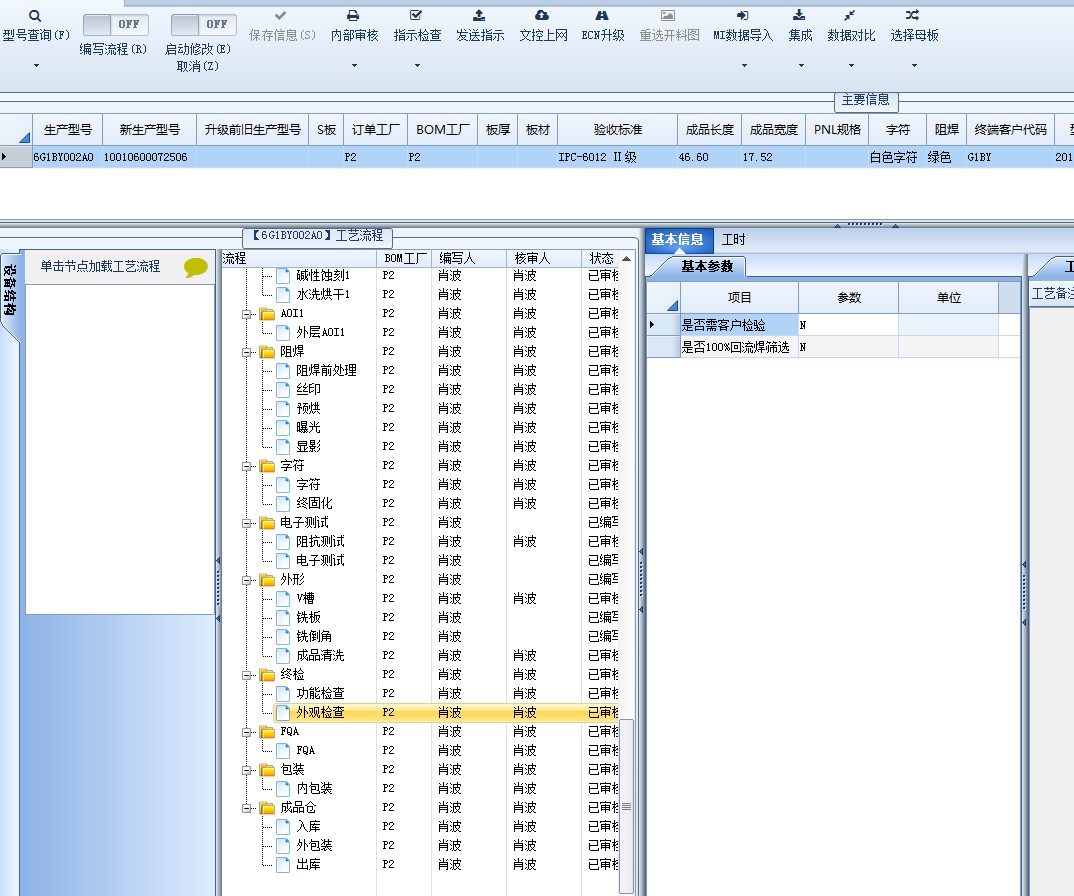This screenshot has width=1074, height=896.
Task: Click the 外形 folder icon
Action: click(x=267, y=580)
